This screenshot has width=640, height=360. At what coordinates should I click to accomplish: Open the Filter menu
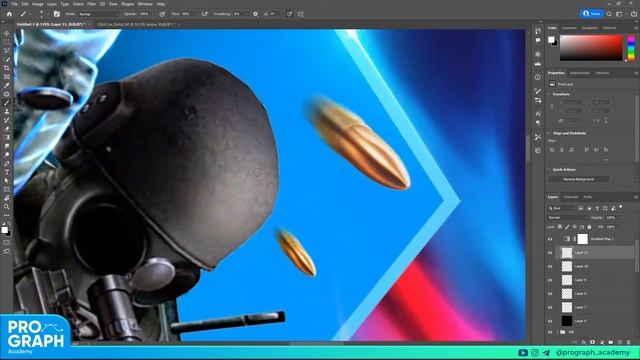[91, 4]
